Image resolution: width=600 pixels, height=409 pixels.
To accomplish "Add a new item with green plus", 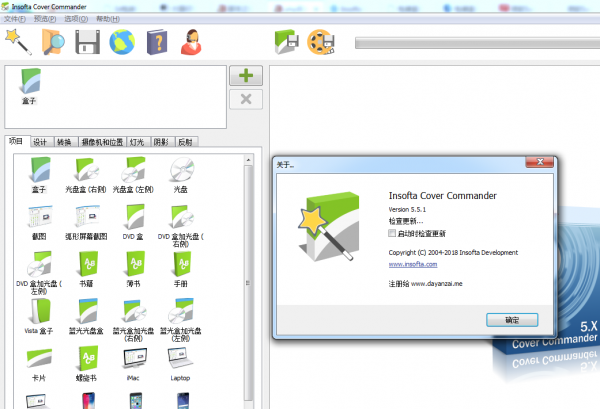I will point(246,75).
